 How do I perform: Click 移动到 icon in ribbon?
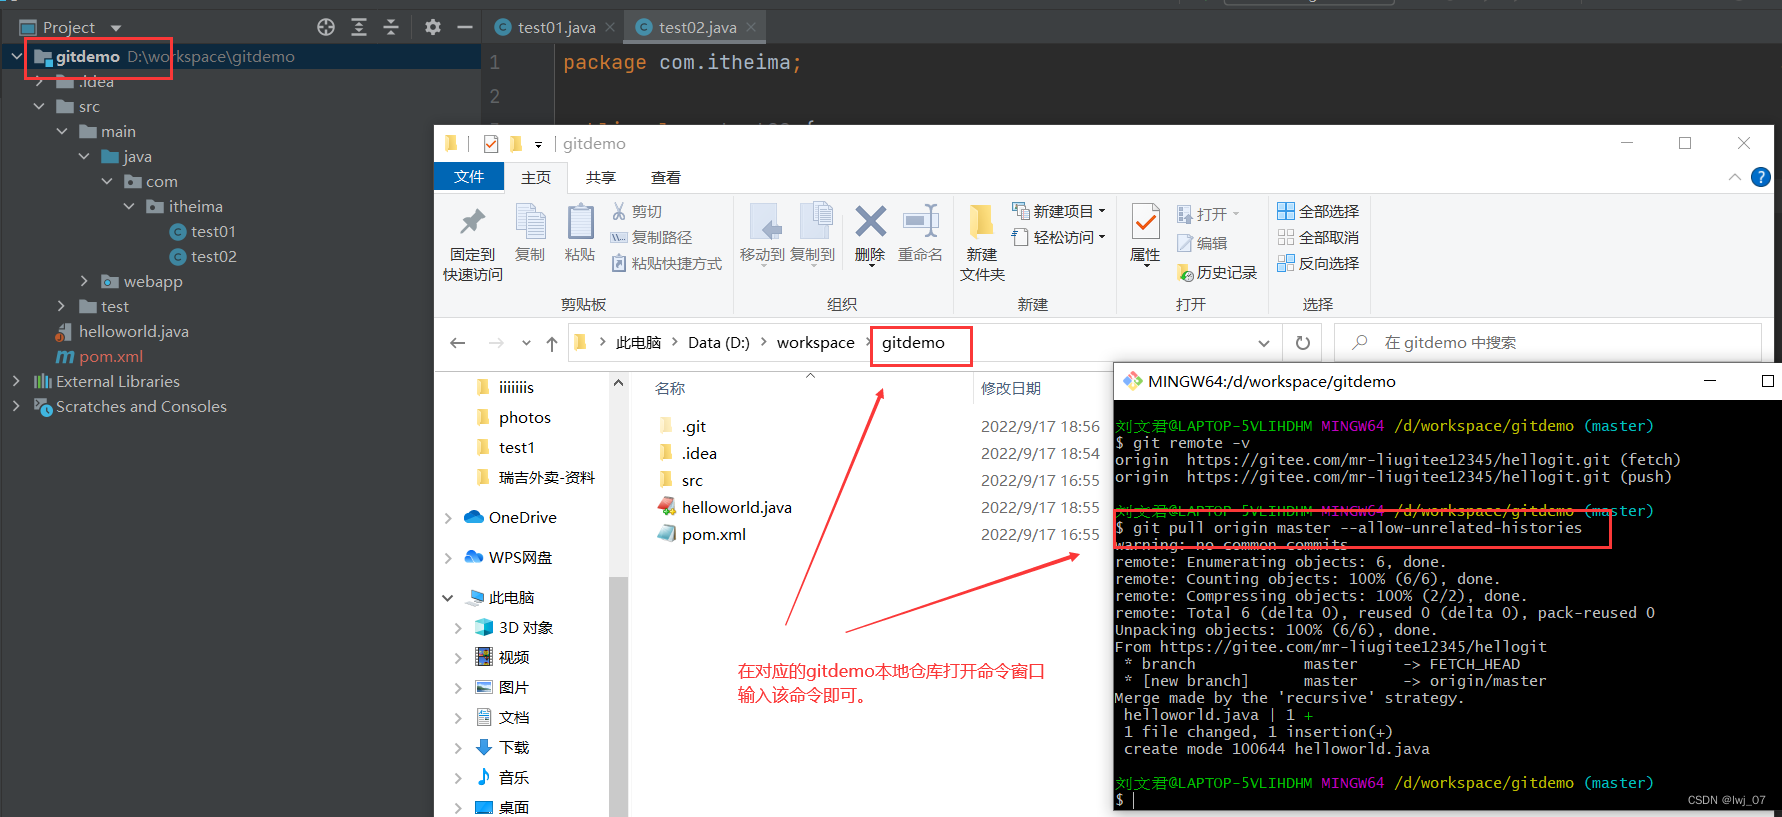pyautogui.click(x=764, y=221)
